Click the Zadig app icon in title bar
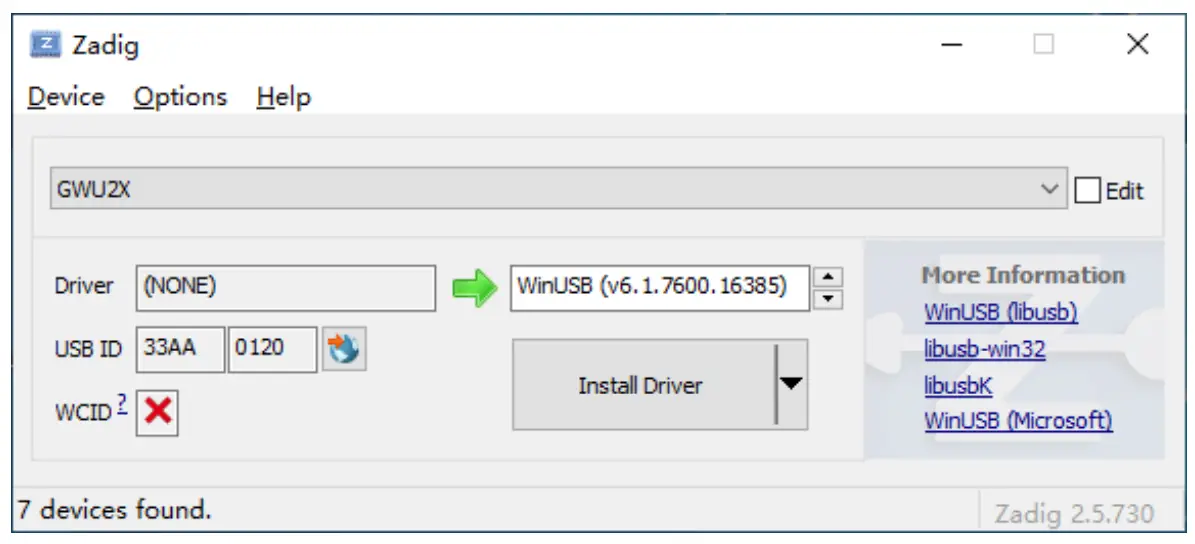Viewport: 1195px width, 544px height. (45, 45)
